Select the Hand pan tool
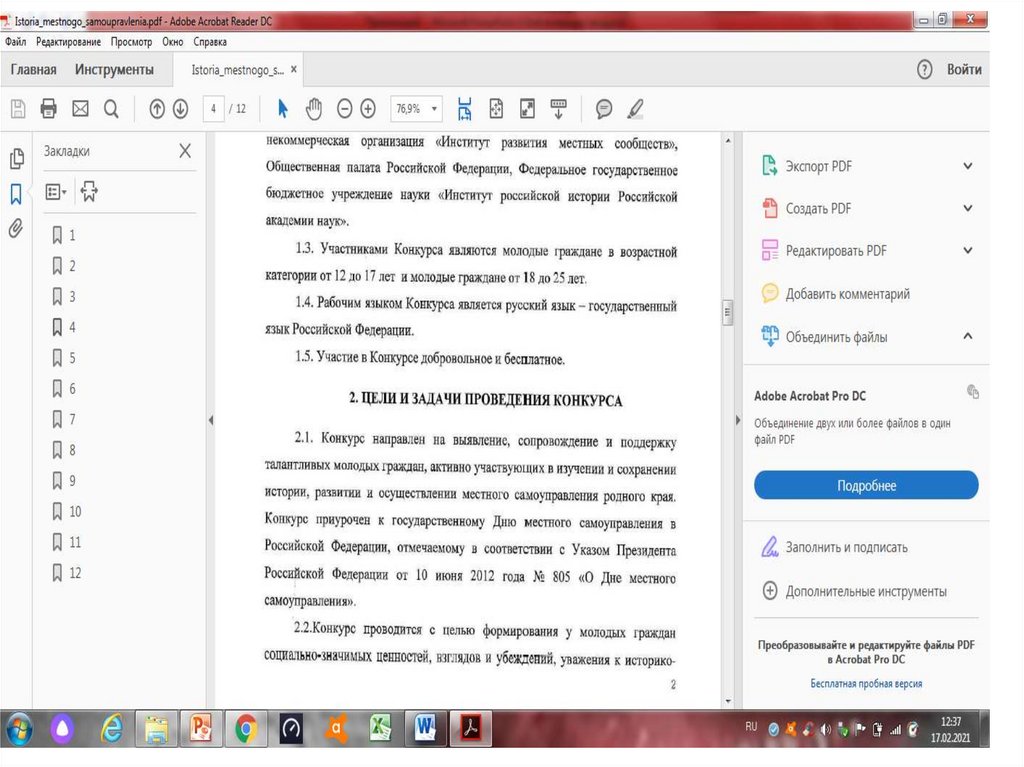1024x767 pixels. coord(314,108)
